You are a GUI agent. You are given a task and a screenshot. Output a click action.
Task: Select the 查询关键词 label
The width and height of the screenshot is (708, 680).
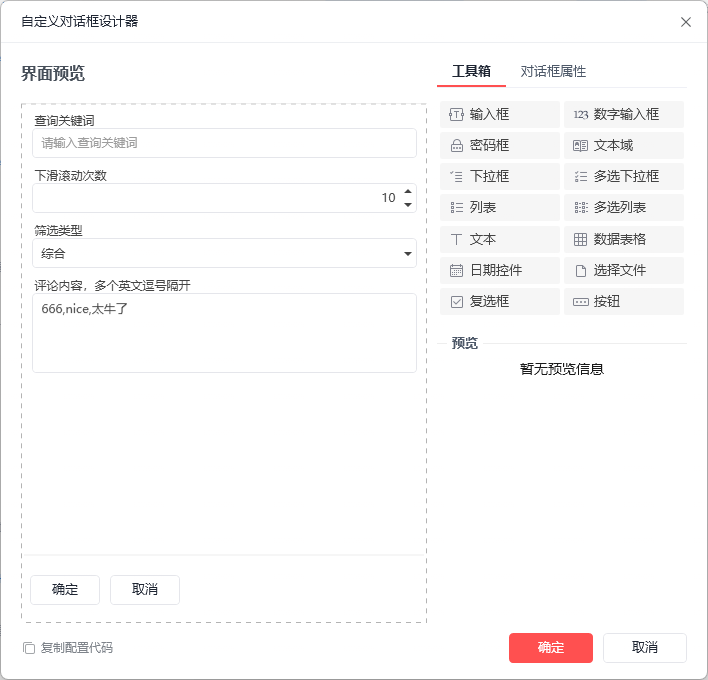pyautogui.click(x=65, y=121)
